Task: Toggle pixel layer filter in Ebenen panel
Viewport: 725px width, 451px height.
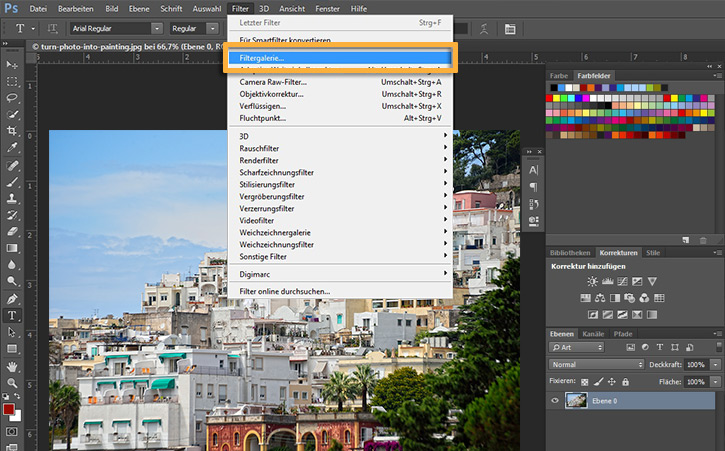Action: click(630, 347)
